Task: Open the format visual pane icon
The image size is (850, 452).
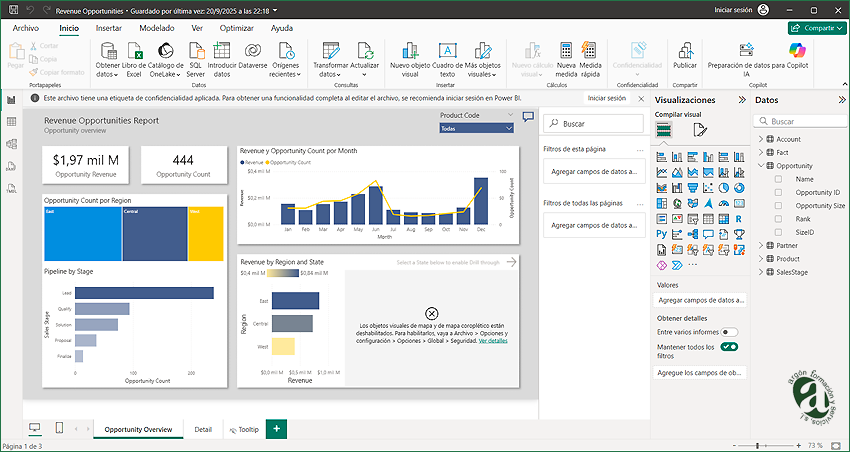Action: point(700,130)
